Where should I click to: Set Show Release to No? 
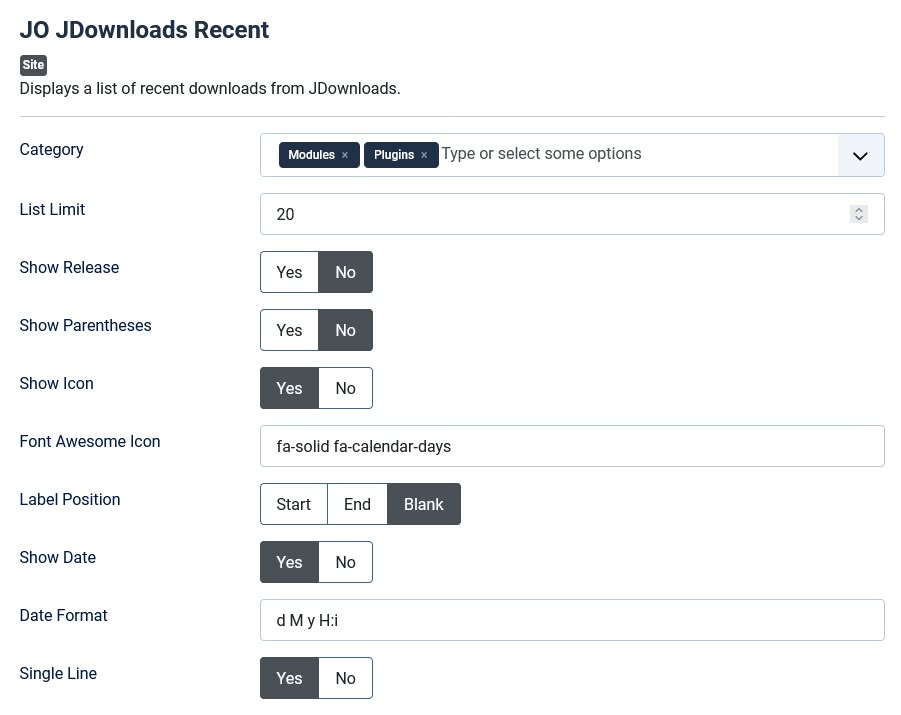tap(345, 272)
